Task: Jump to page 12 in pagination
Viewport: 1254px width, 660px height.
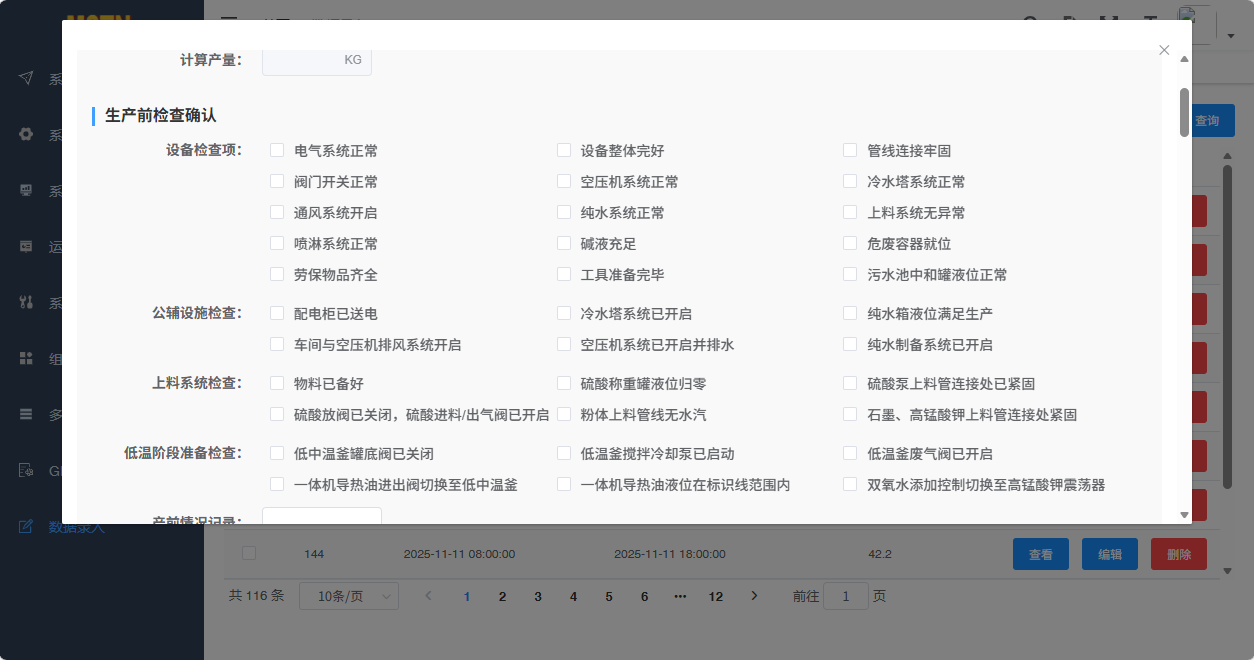Action: click(x=715, y=596)
